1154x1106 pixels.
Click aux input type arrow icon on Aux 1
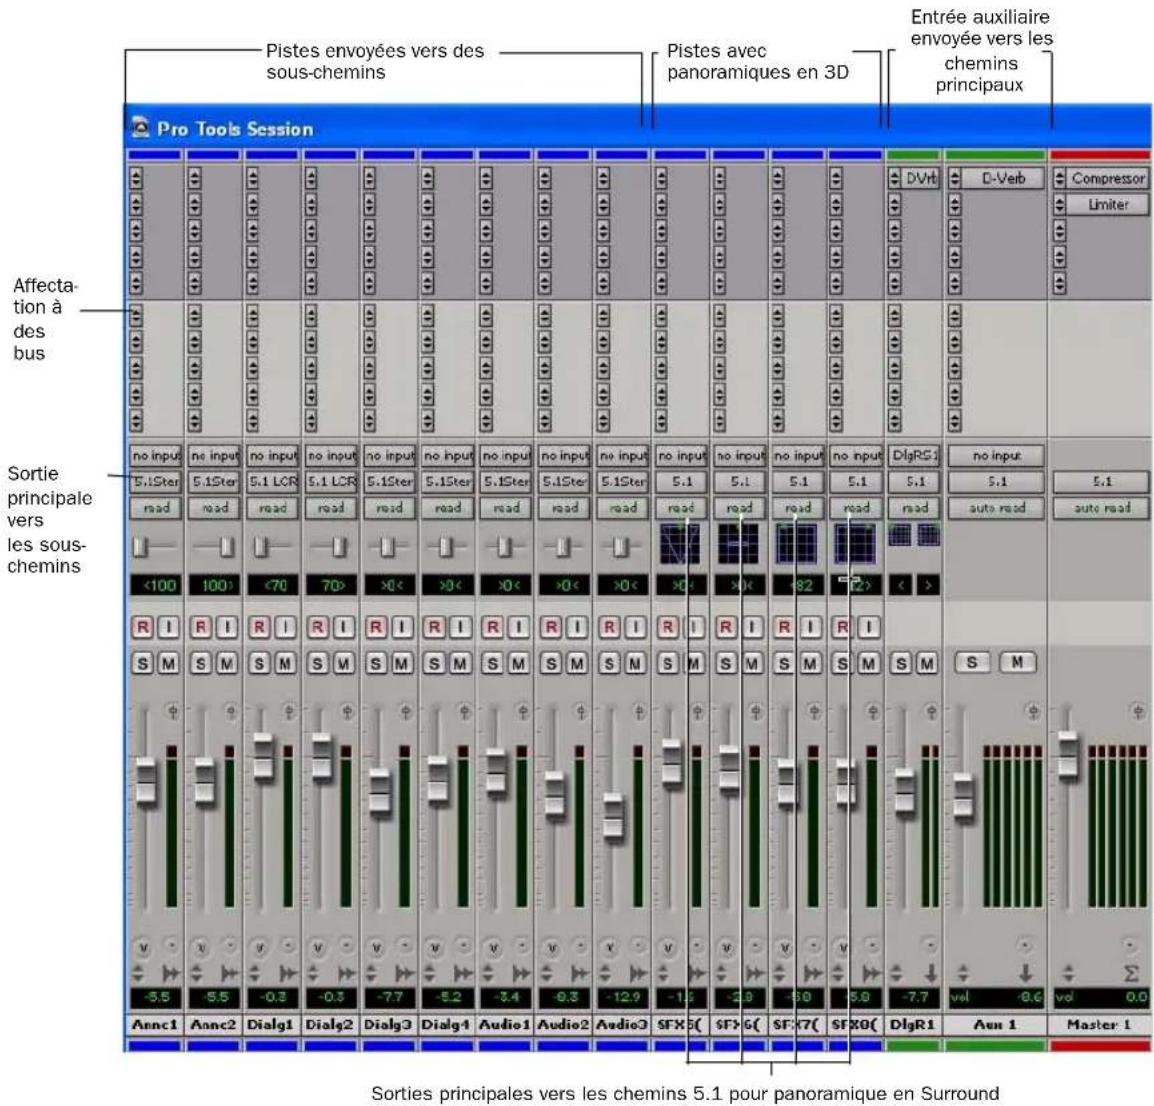[1025, 973]
